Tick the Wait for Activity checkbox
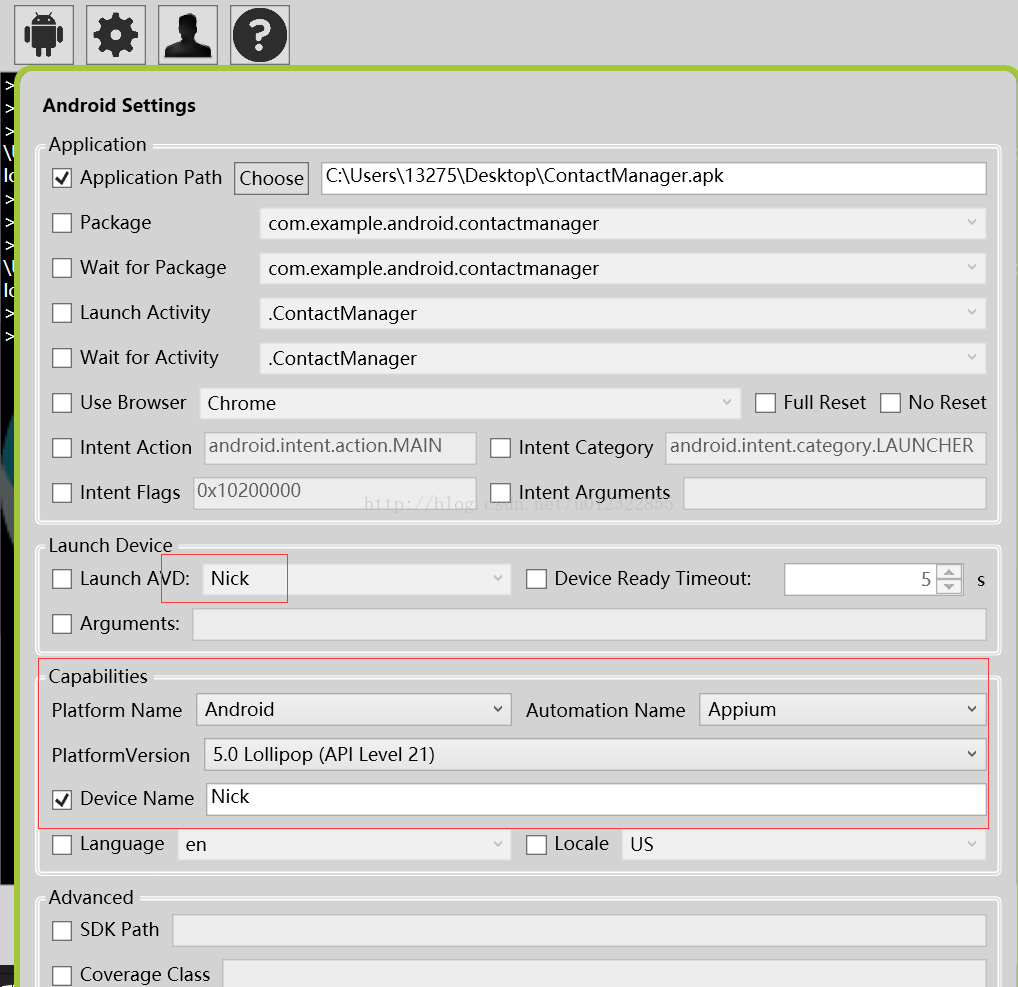The height and width of the screenshot is (987, 1018). pos(62,358)
